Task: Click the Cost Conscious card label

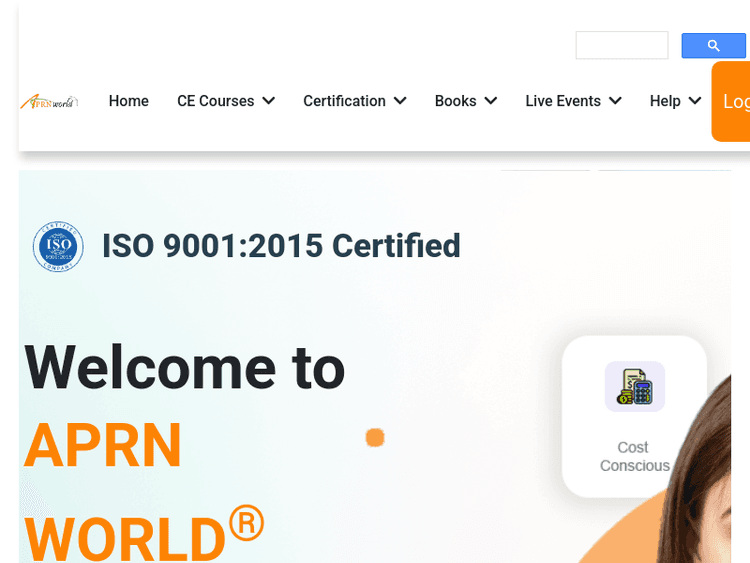Action: pyautogui.click(x=634, y=456)
